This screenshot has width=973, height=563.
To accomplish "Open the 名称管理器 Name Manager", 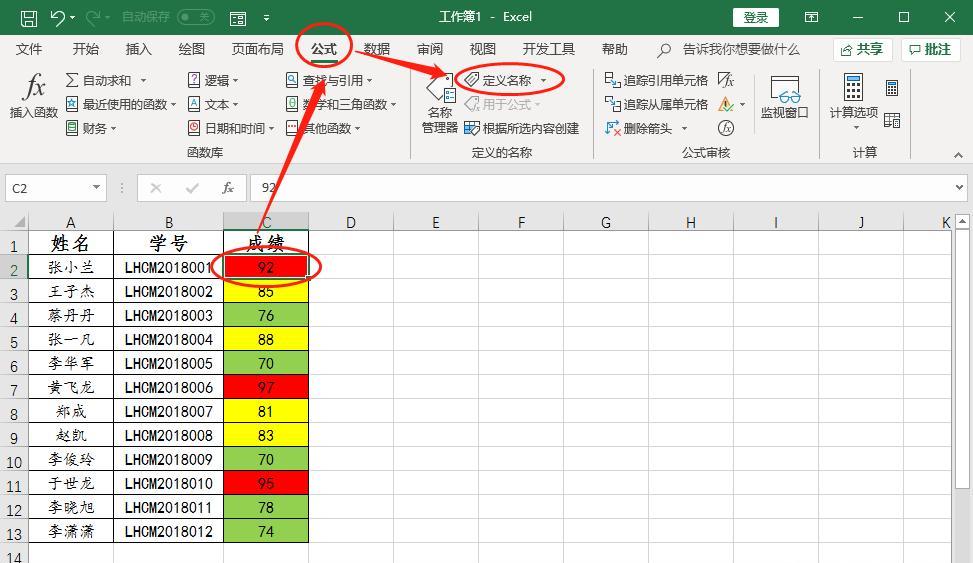I will [x=440, y=103].
